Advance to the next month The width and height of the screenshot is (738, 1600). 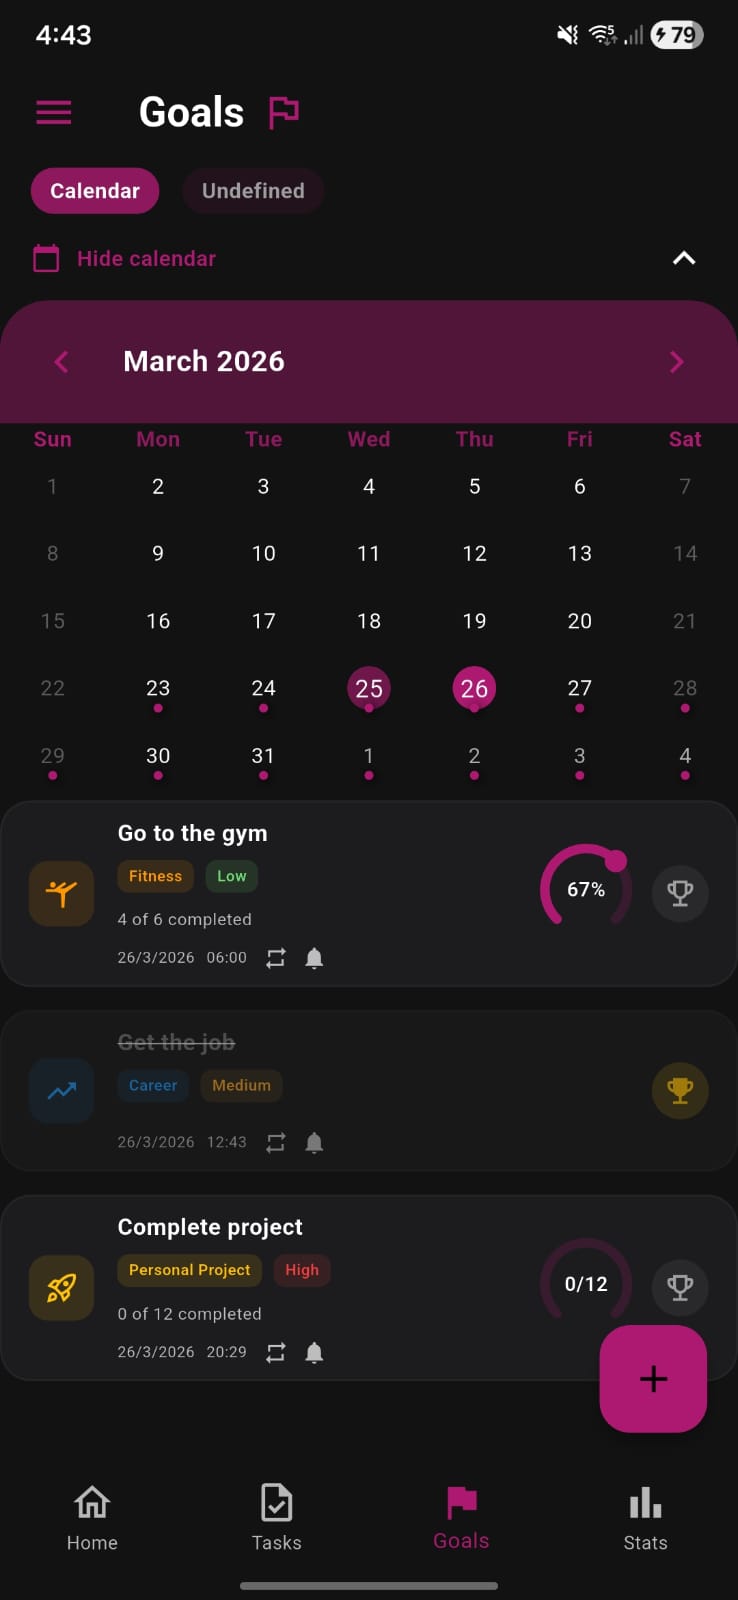[x=676, y=361]
